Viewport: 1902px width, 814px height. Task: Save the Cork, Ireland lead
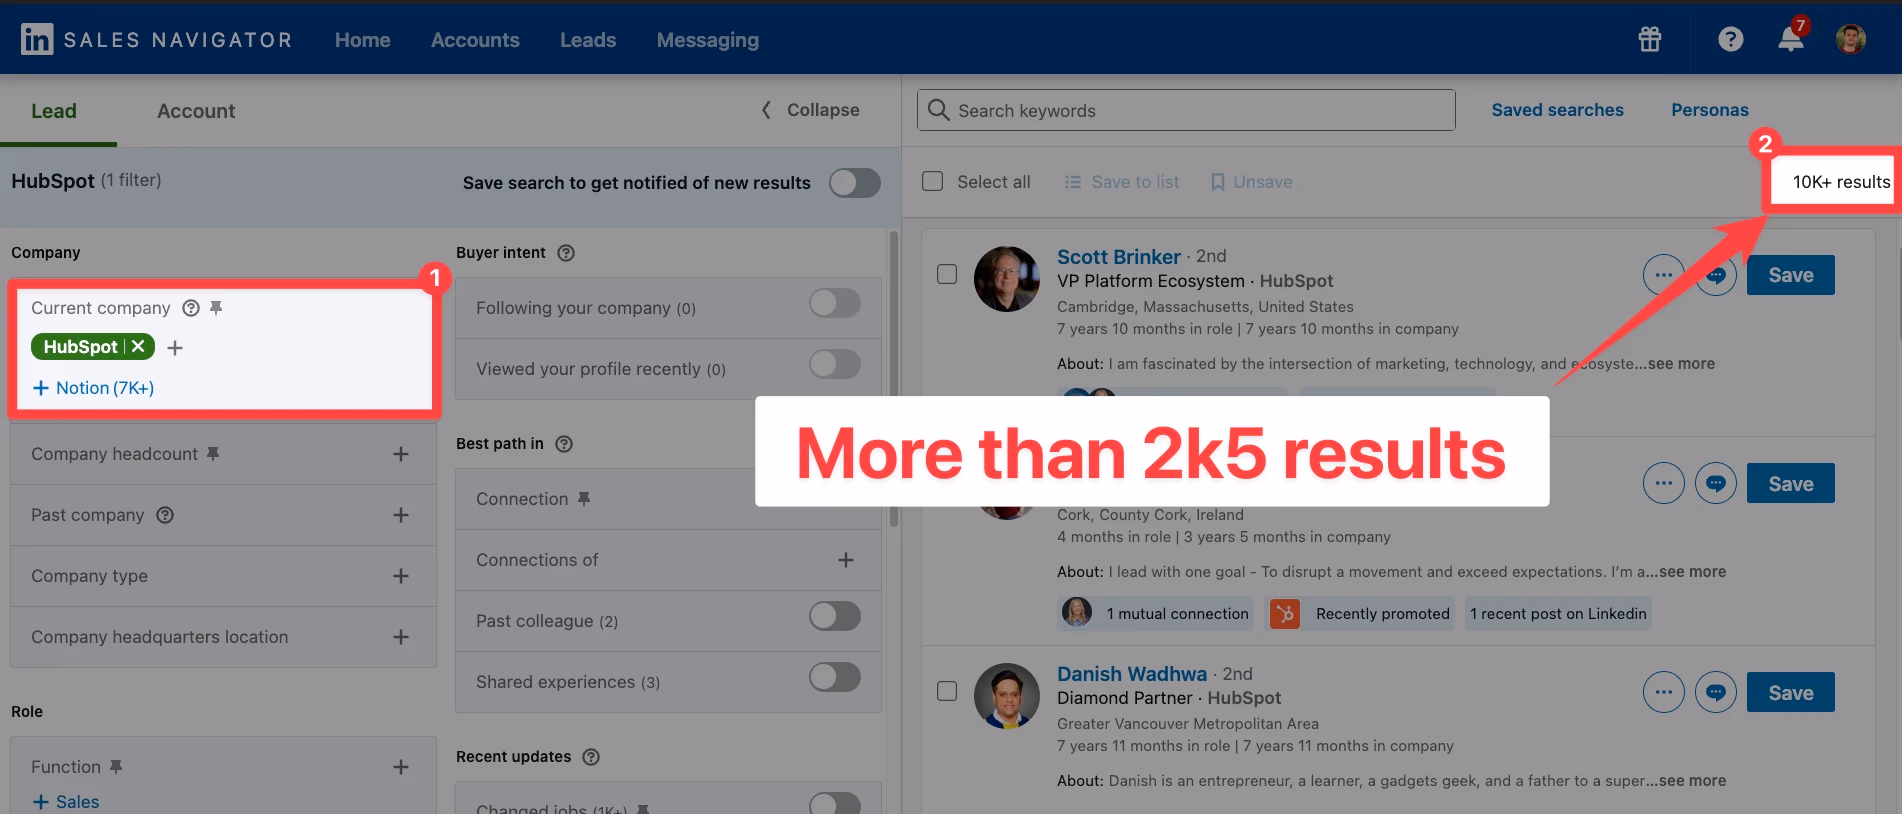(x=1791, y=483)
